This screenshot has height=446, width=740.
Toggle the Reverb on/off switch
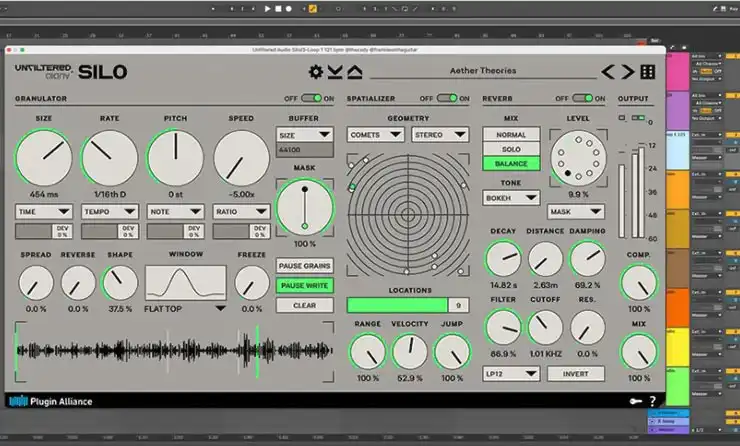tap(582, 98)
